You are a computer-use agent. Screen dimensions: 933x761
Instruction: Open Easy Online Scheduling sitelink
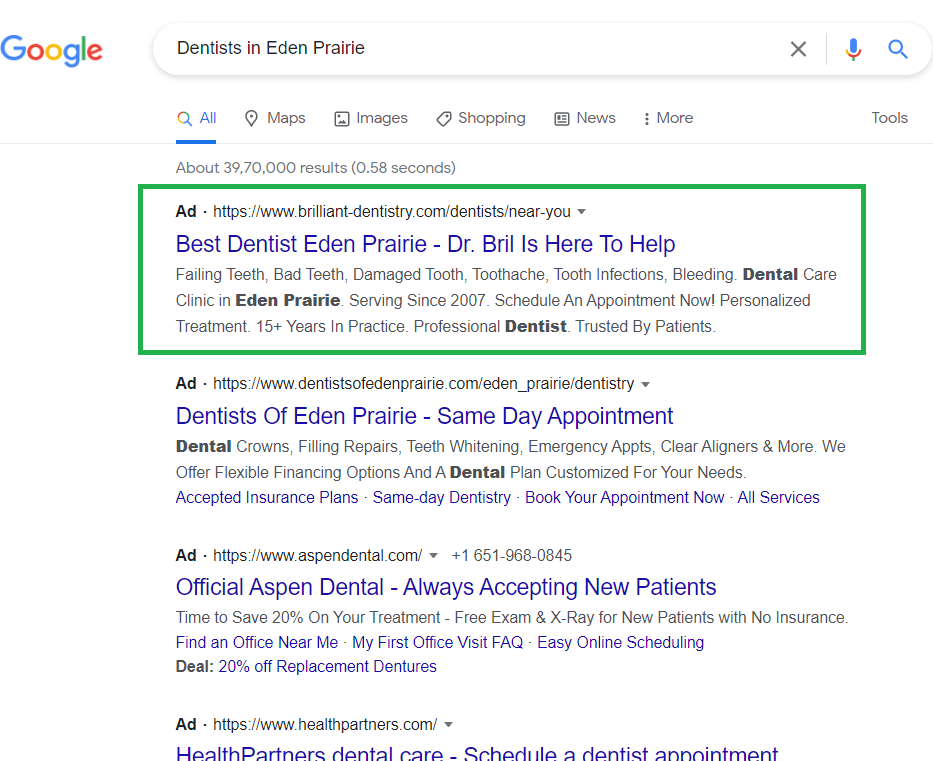click(x=621, y=643)
